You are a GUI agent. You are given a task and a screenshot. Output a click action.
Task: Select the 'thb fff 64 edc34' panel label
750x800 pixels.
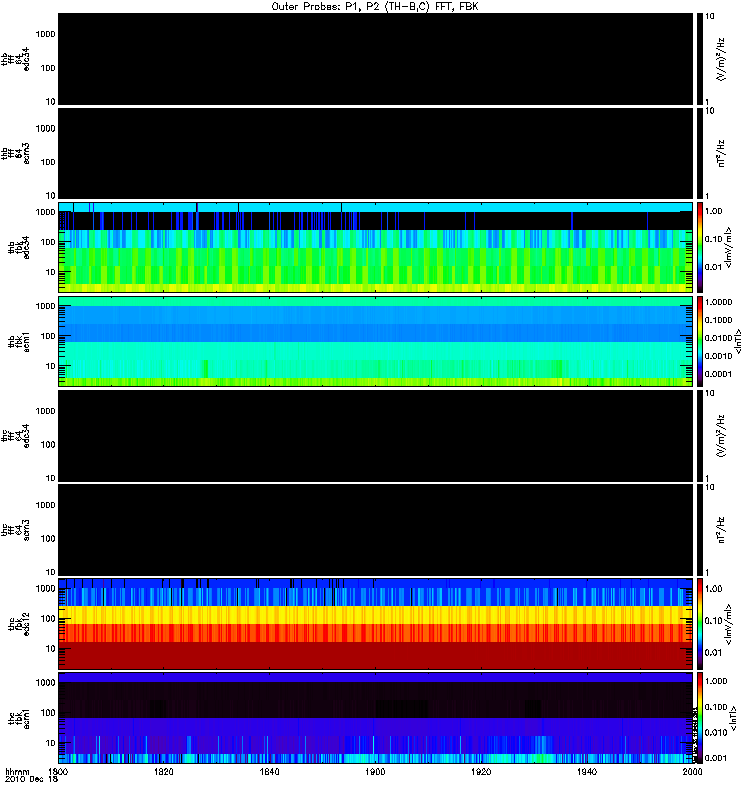click(x=15, y=59)
